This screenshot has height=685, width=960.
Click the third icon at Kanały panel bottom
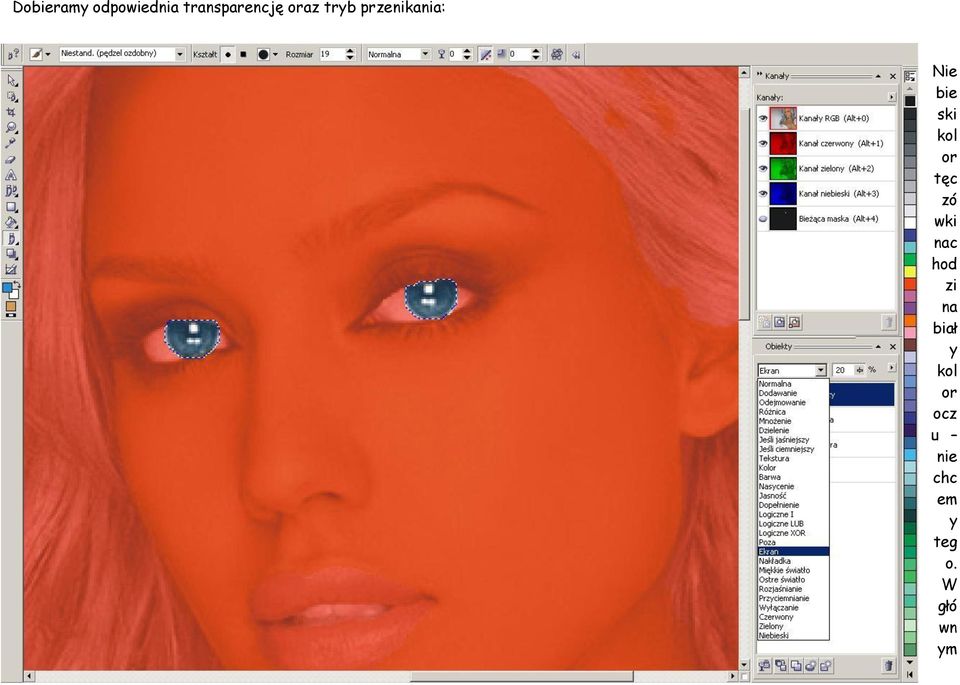(x=794, y=322)
